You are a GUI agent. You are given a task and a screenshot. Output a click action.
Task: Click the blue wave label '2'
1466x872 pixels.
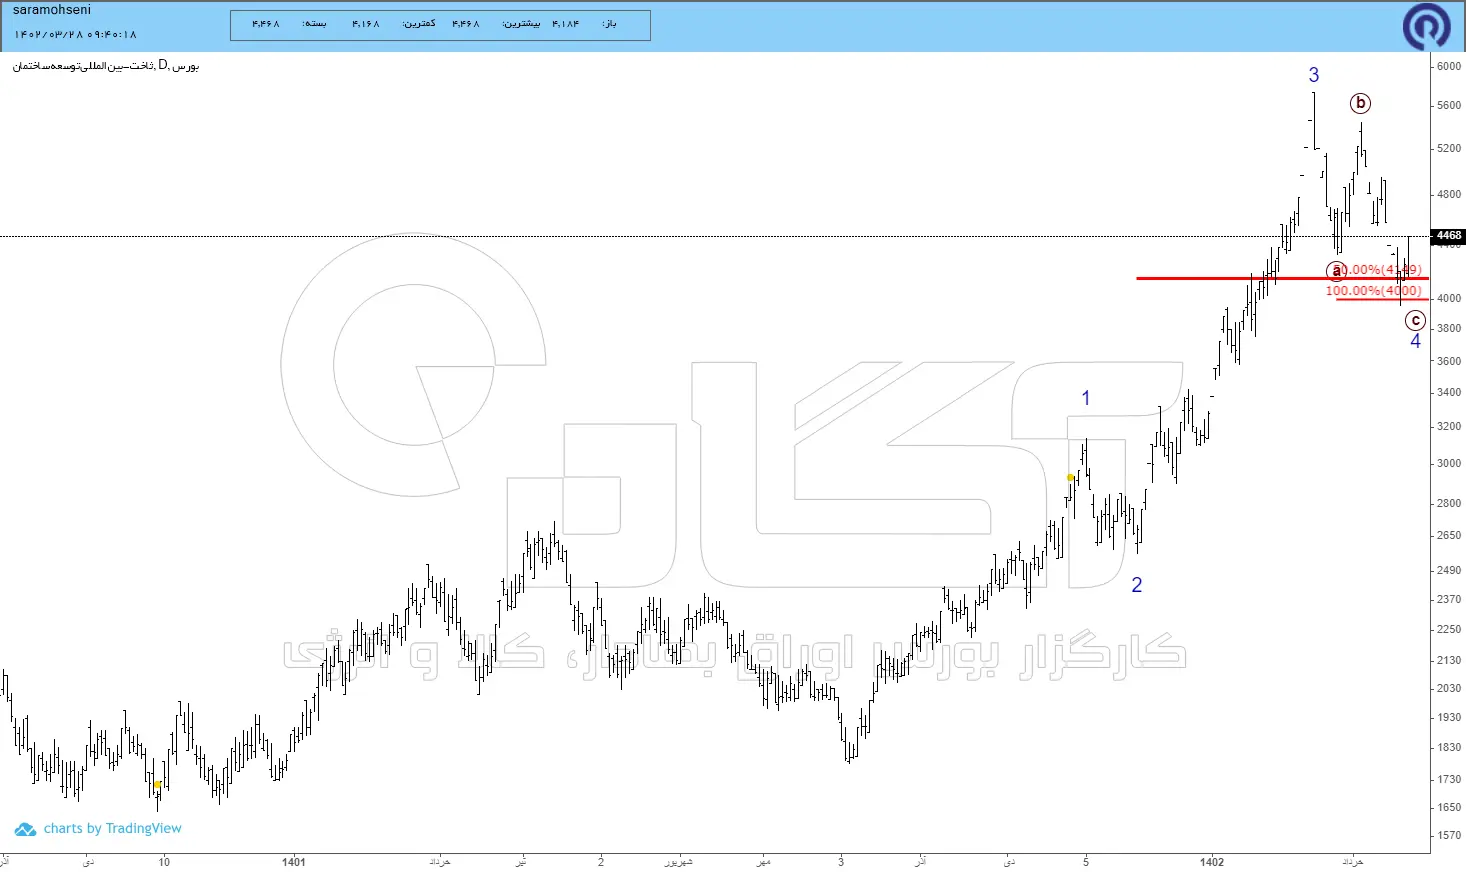click(x=1137, y=585)
